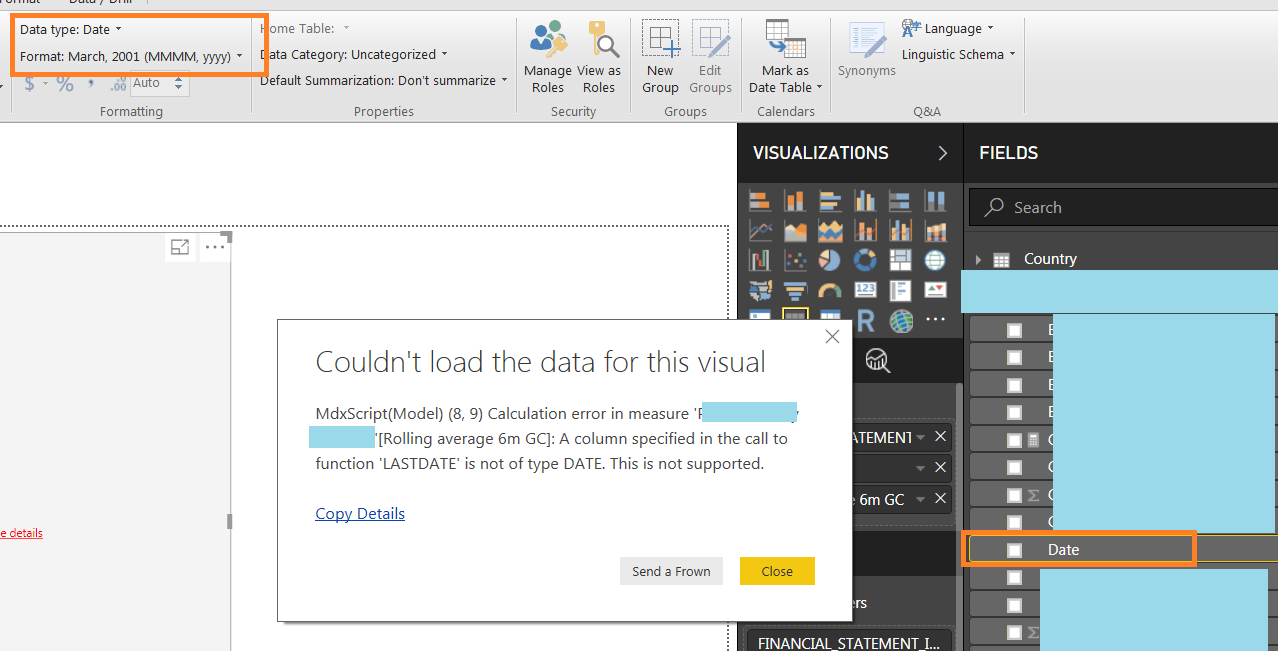Select the clustered column chart visualization

pos(865,202)
